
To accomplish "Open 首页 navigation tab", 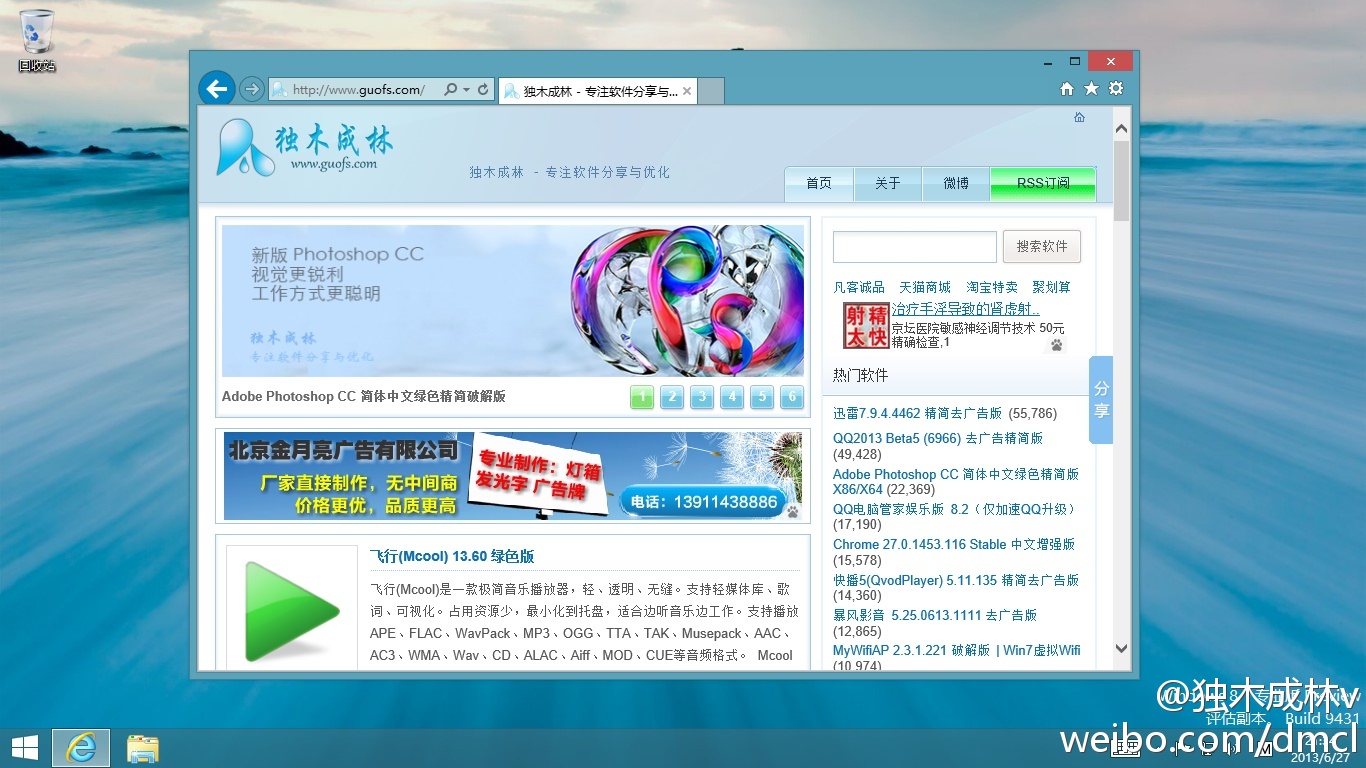I will [819, 184].
